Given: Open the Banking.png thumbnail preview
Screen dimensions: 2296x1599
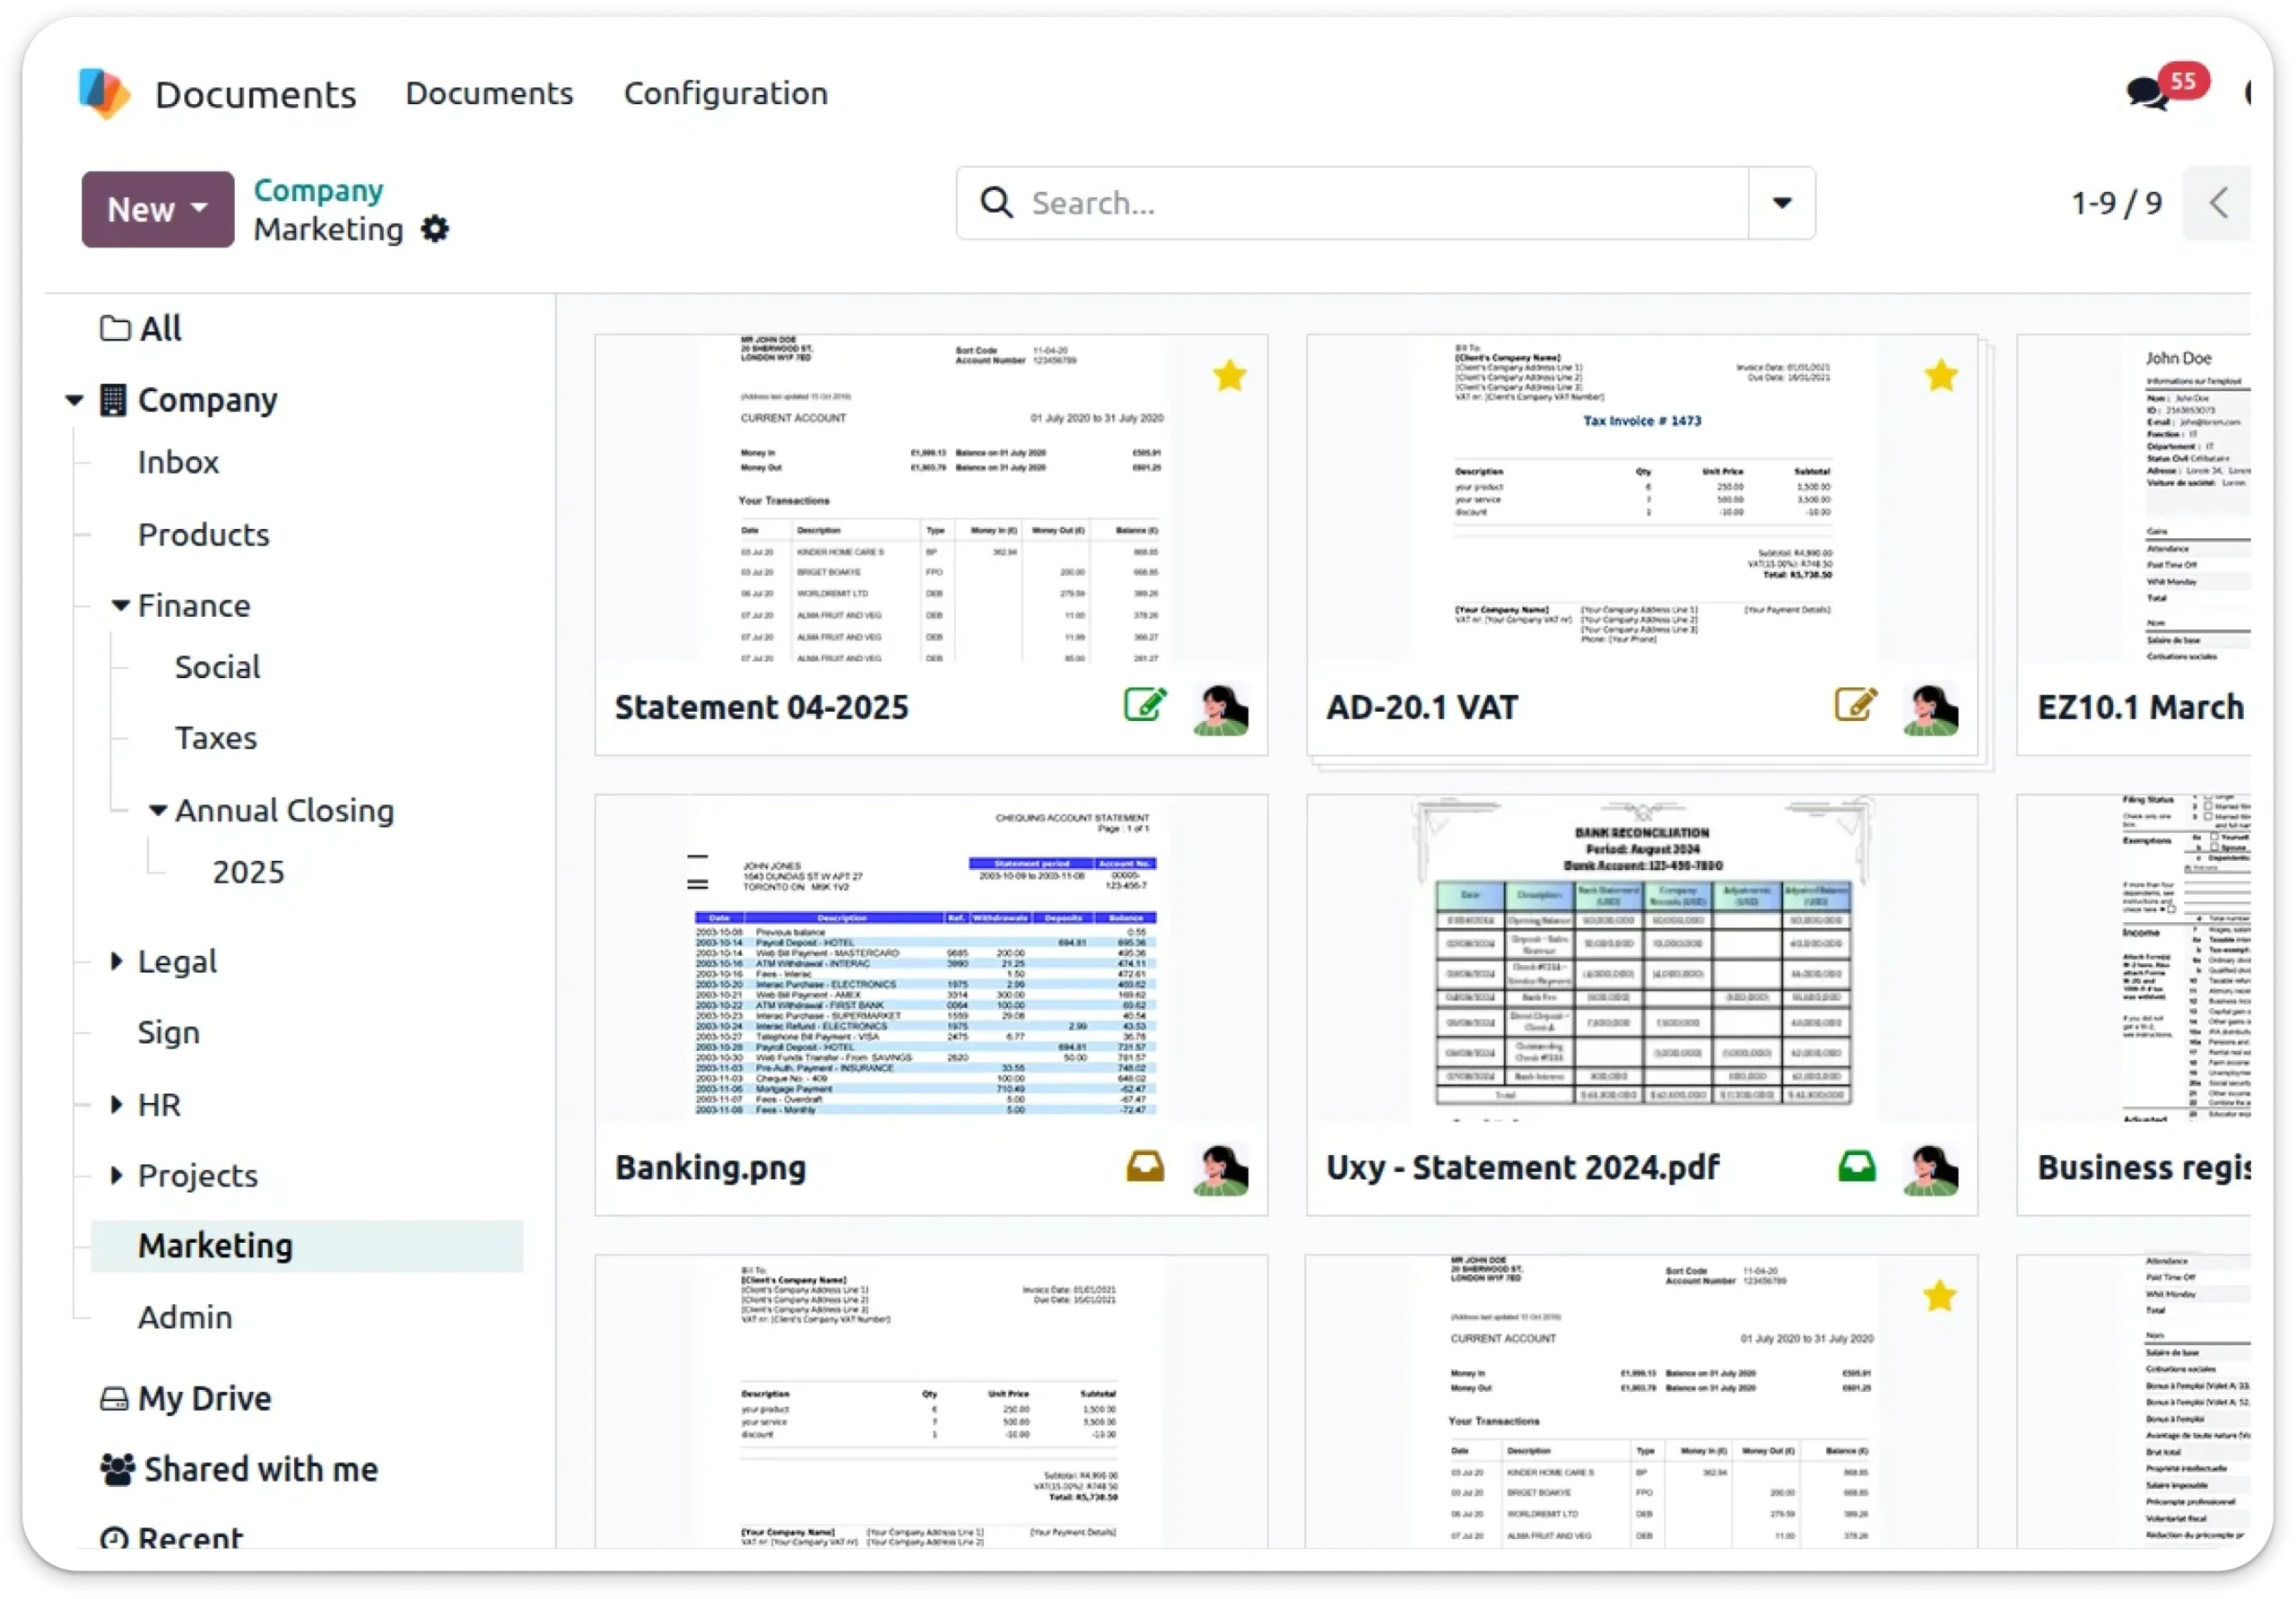Looking at the screenshot, I should point(930,960).
